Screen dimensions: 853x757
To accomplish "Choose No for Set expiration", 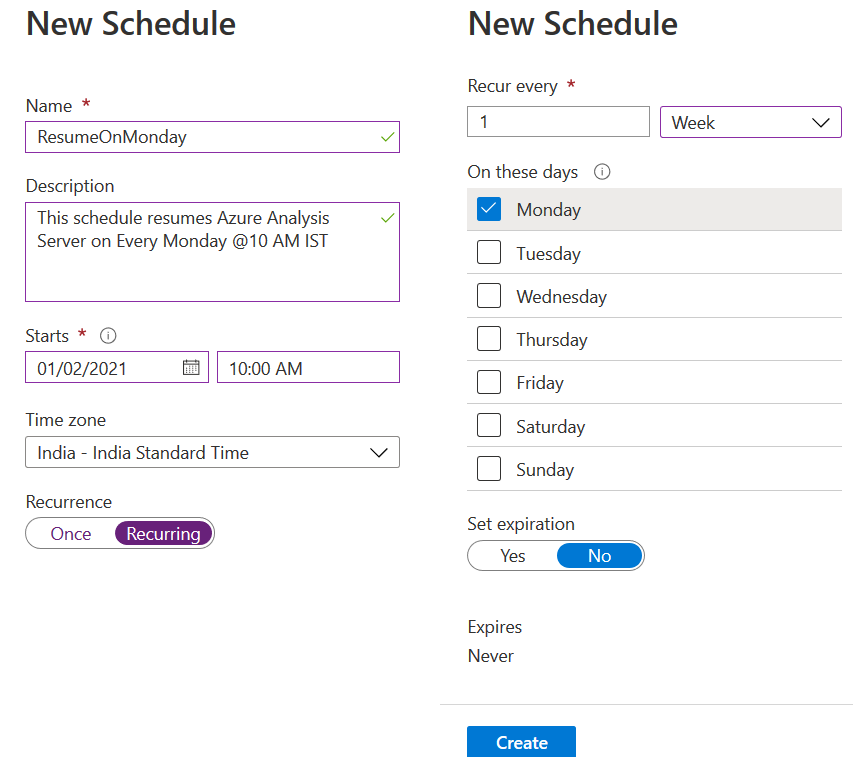I will [599, 556].
